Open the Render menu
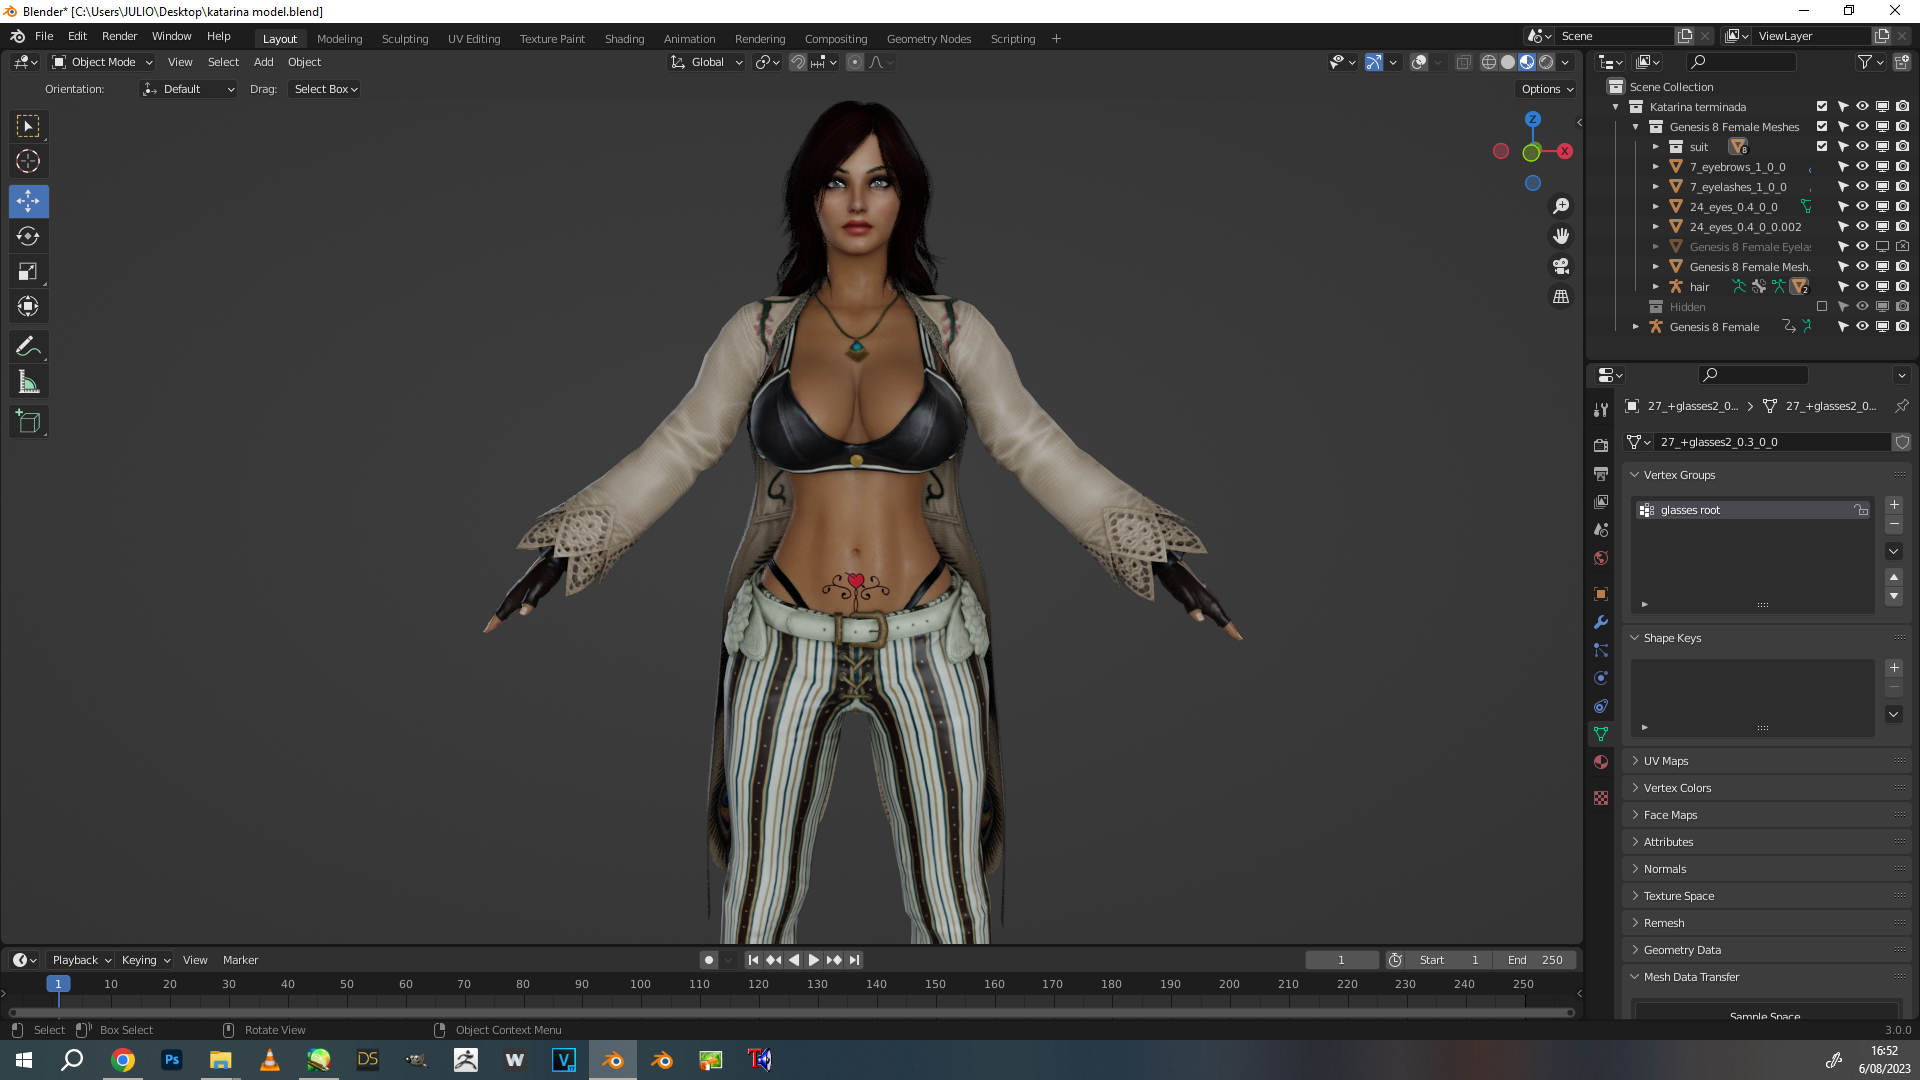 119,36
